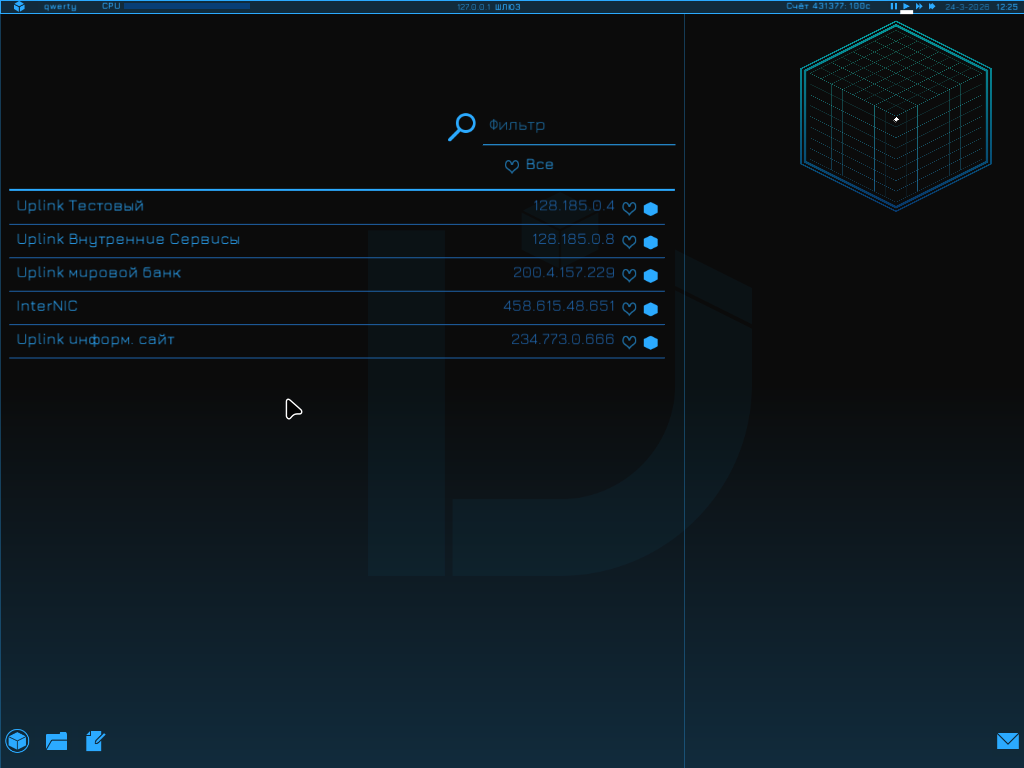
Task: Favorite the Uplink Внутренние Сервисы server
Action: [x=629, y=242]
